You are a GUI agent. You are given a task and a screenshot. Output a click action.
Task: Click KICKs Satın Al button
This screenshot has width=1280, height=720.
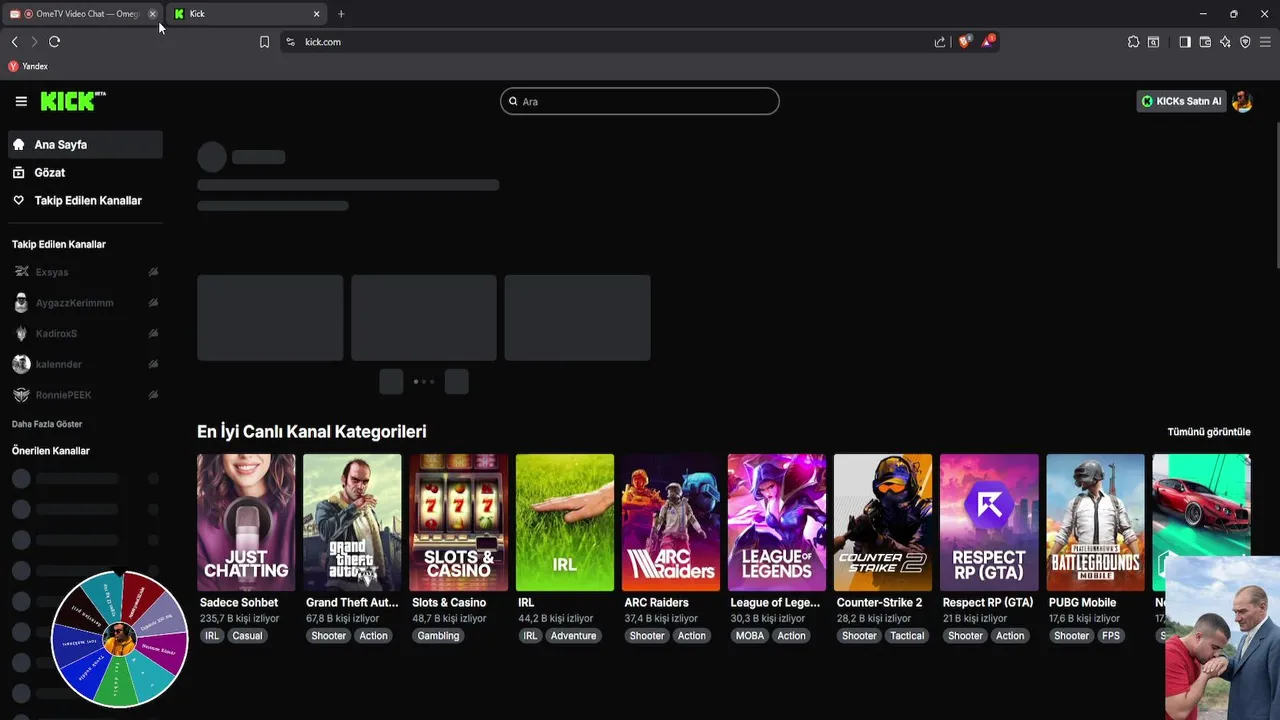pyautogui.click(x=1181, y=101)
